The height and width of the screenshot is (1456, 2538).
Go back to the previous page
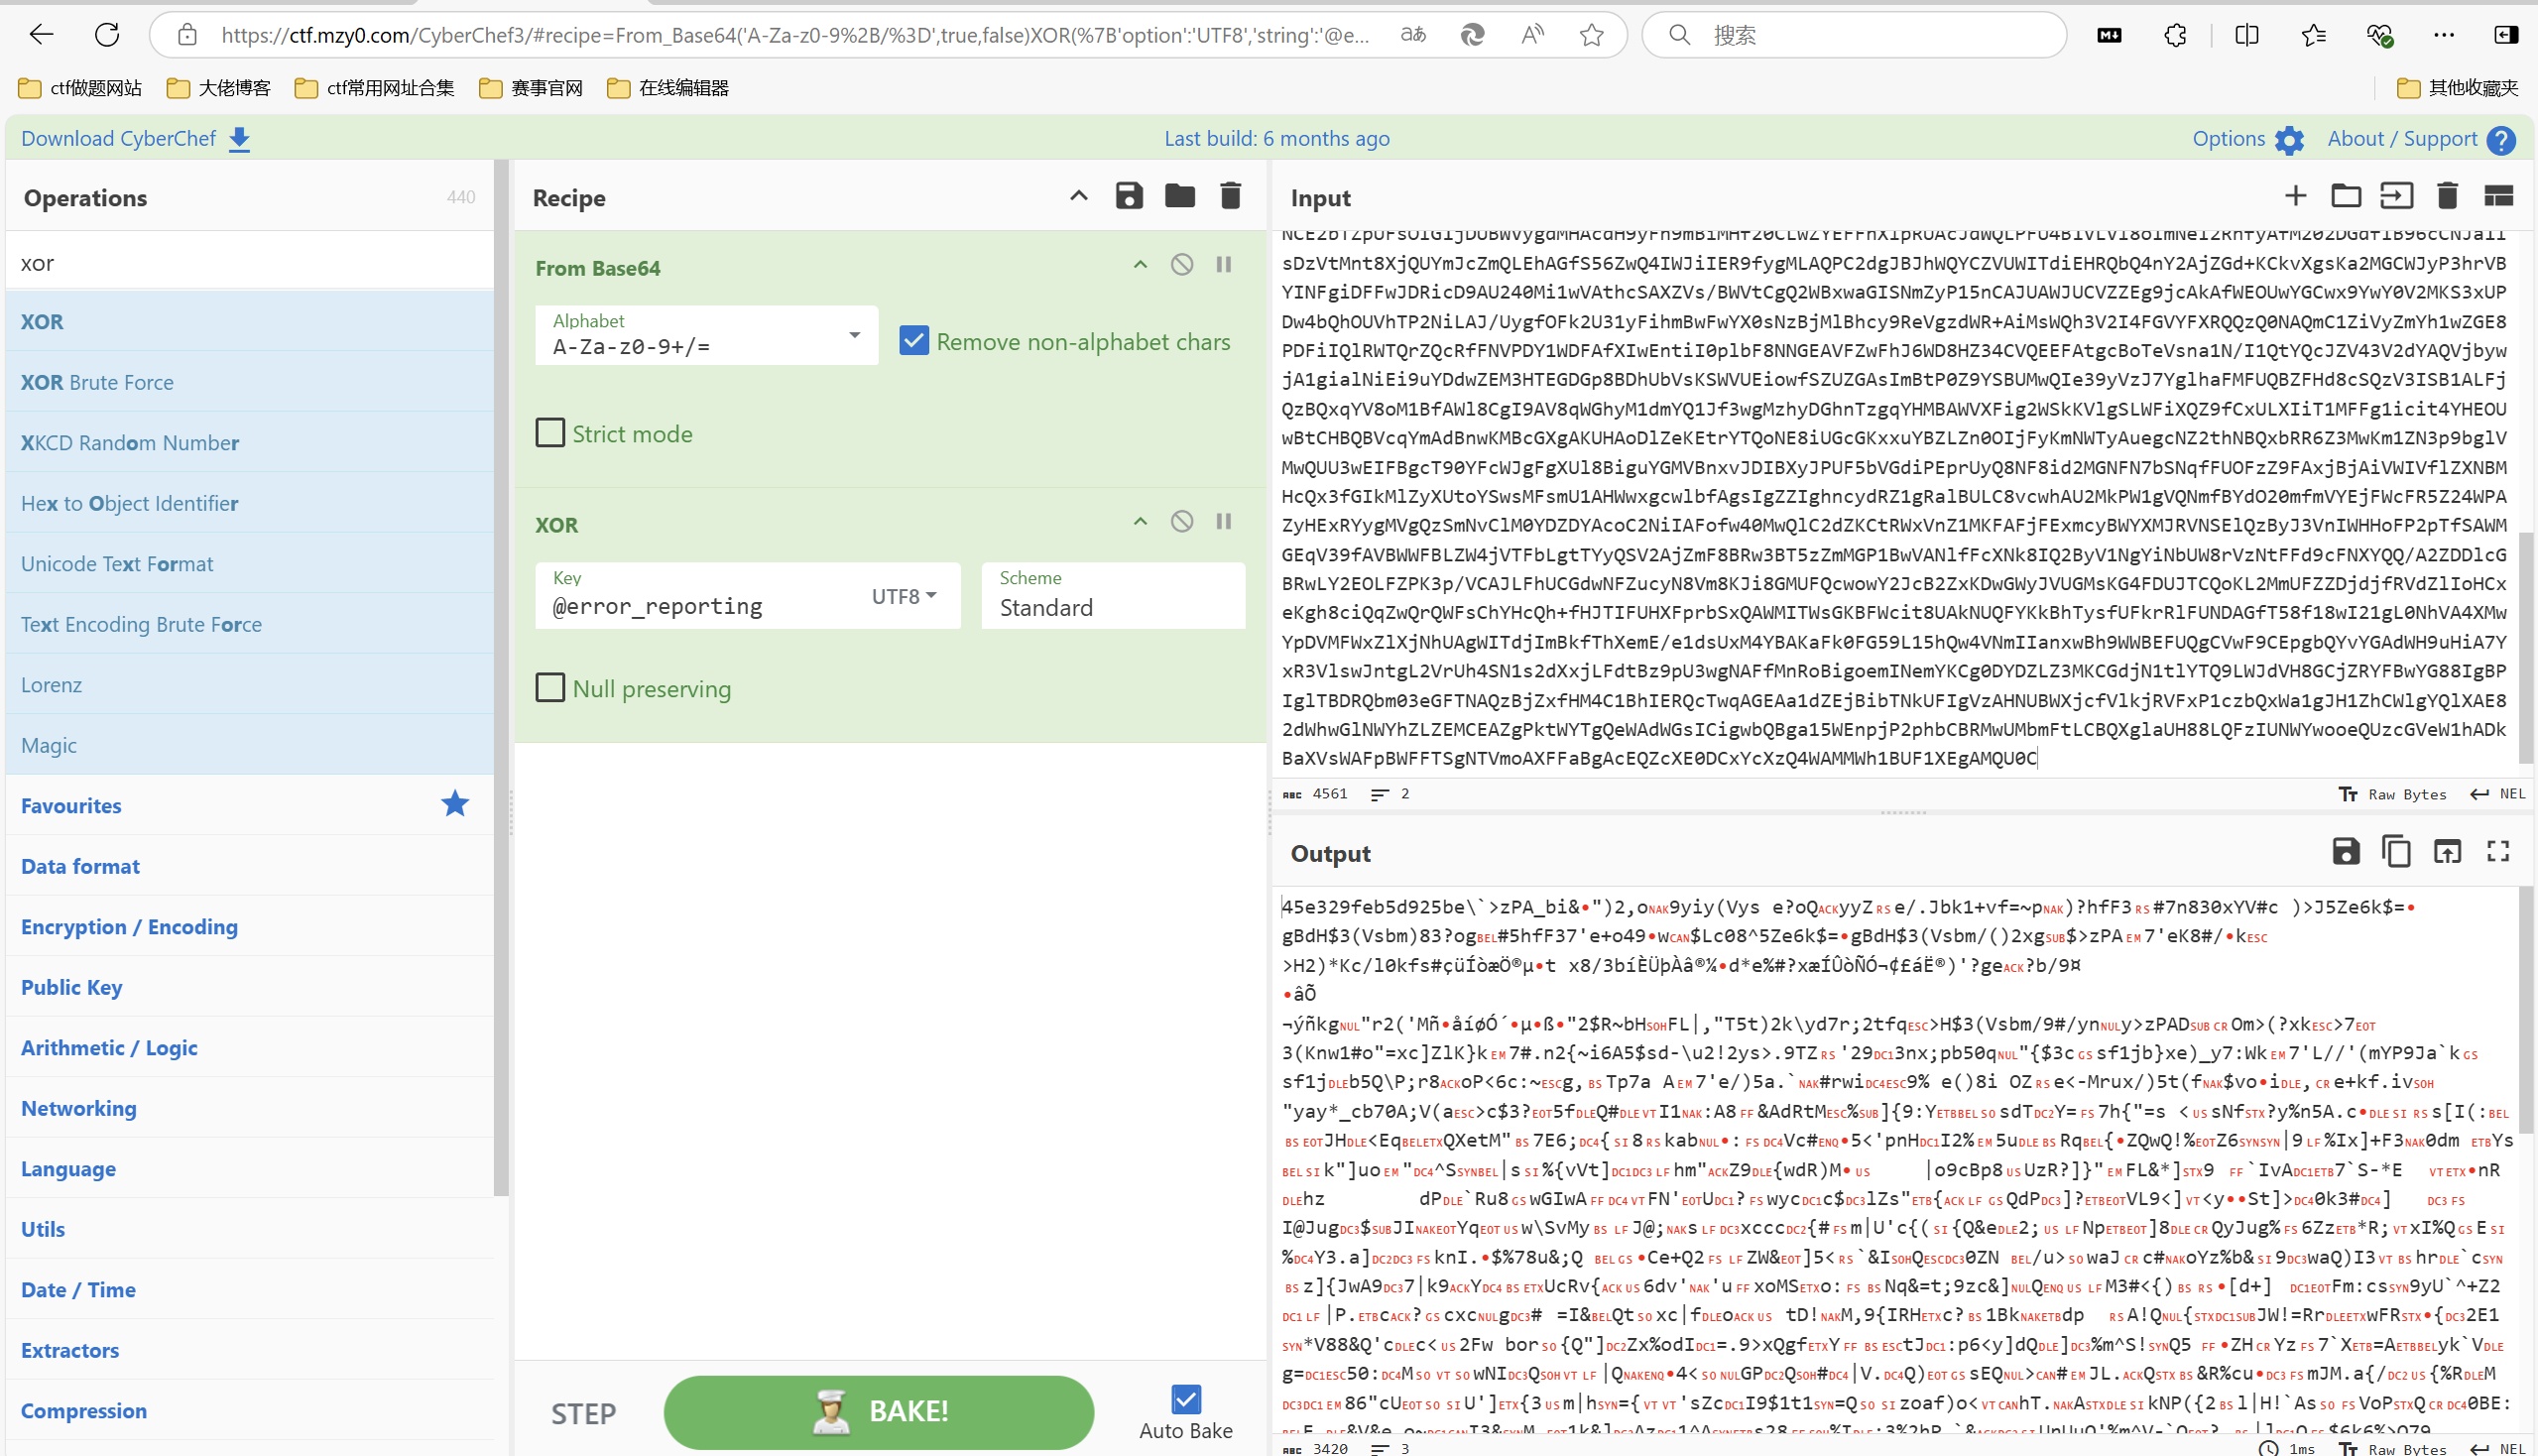[41, 35]
